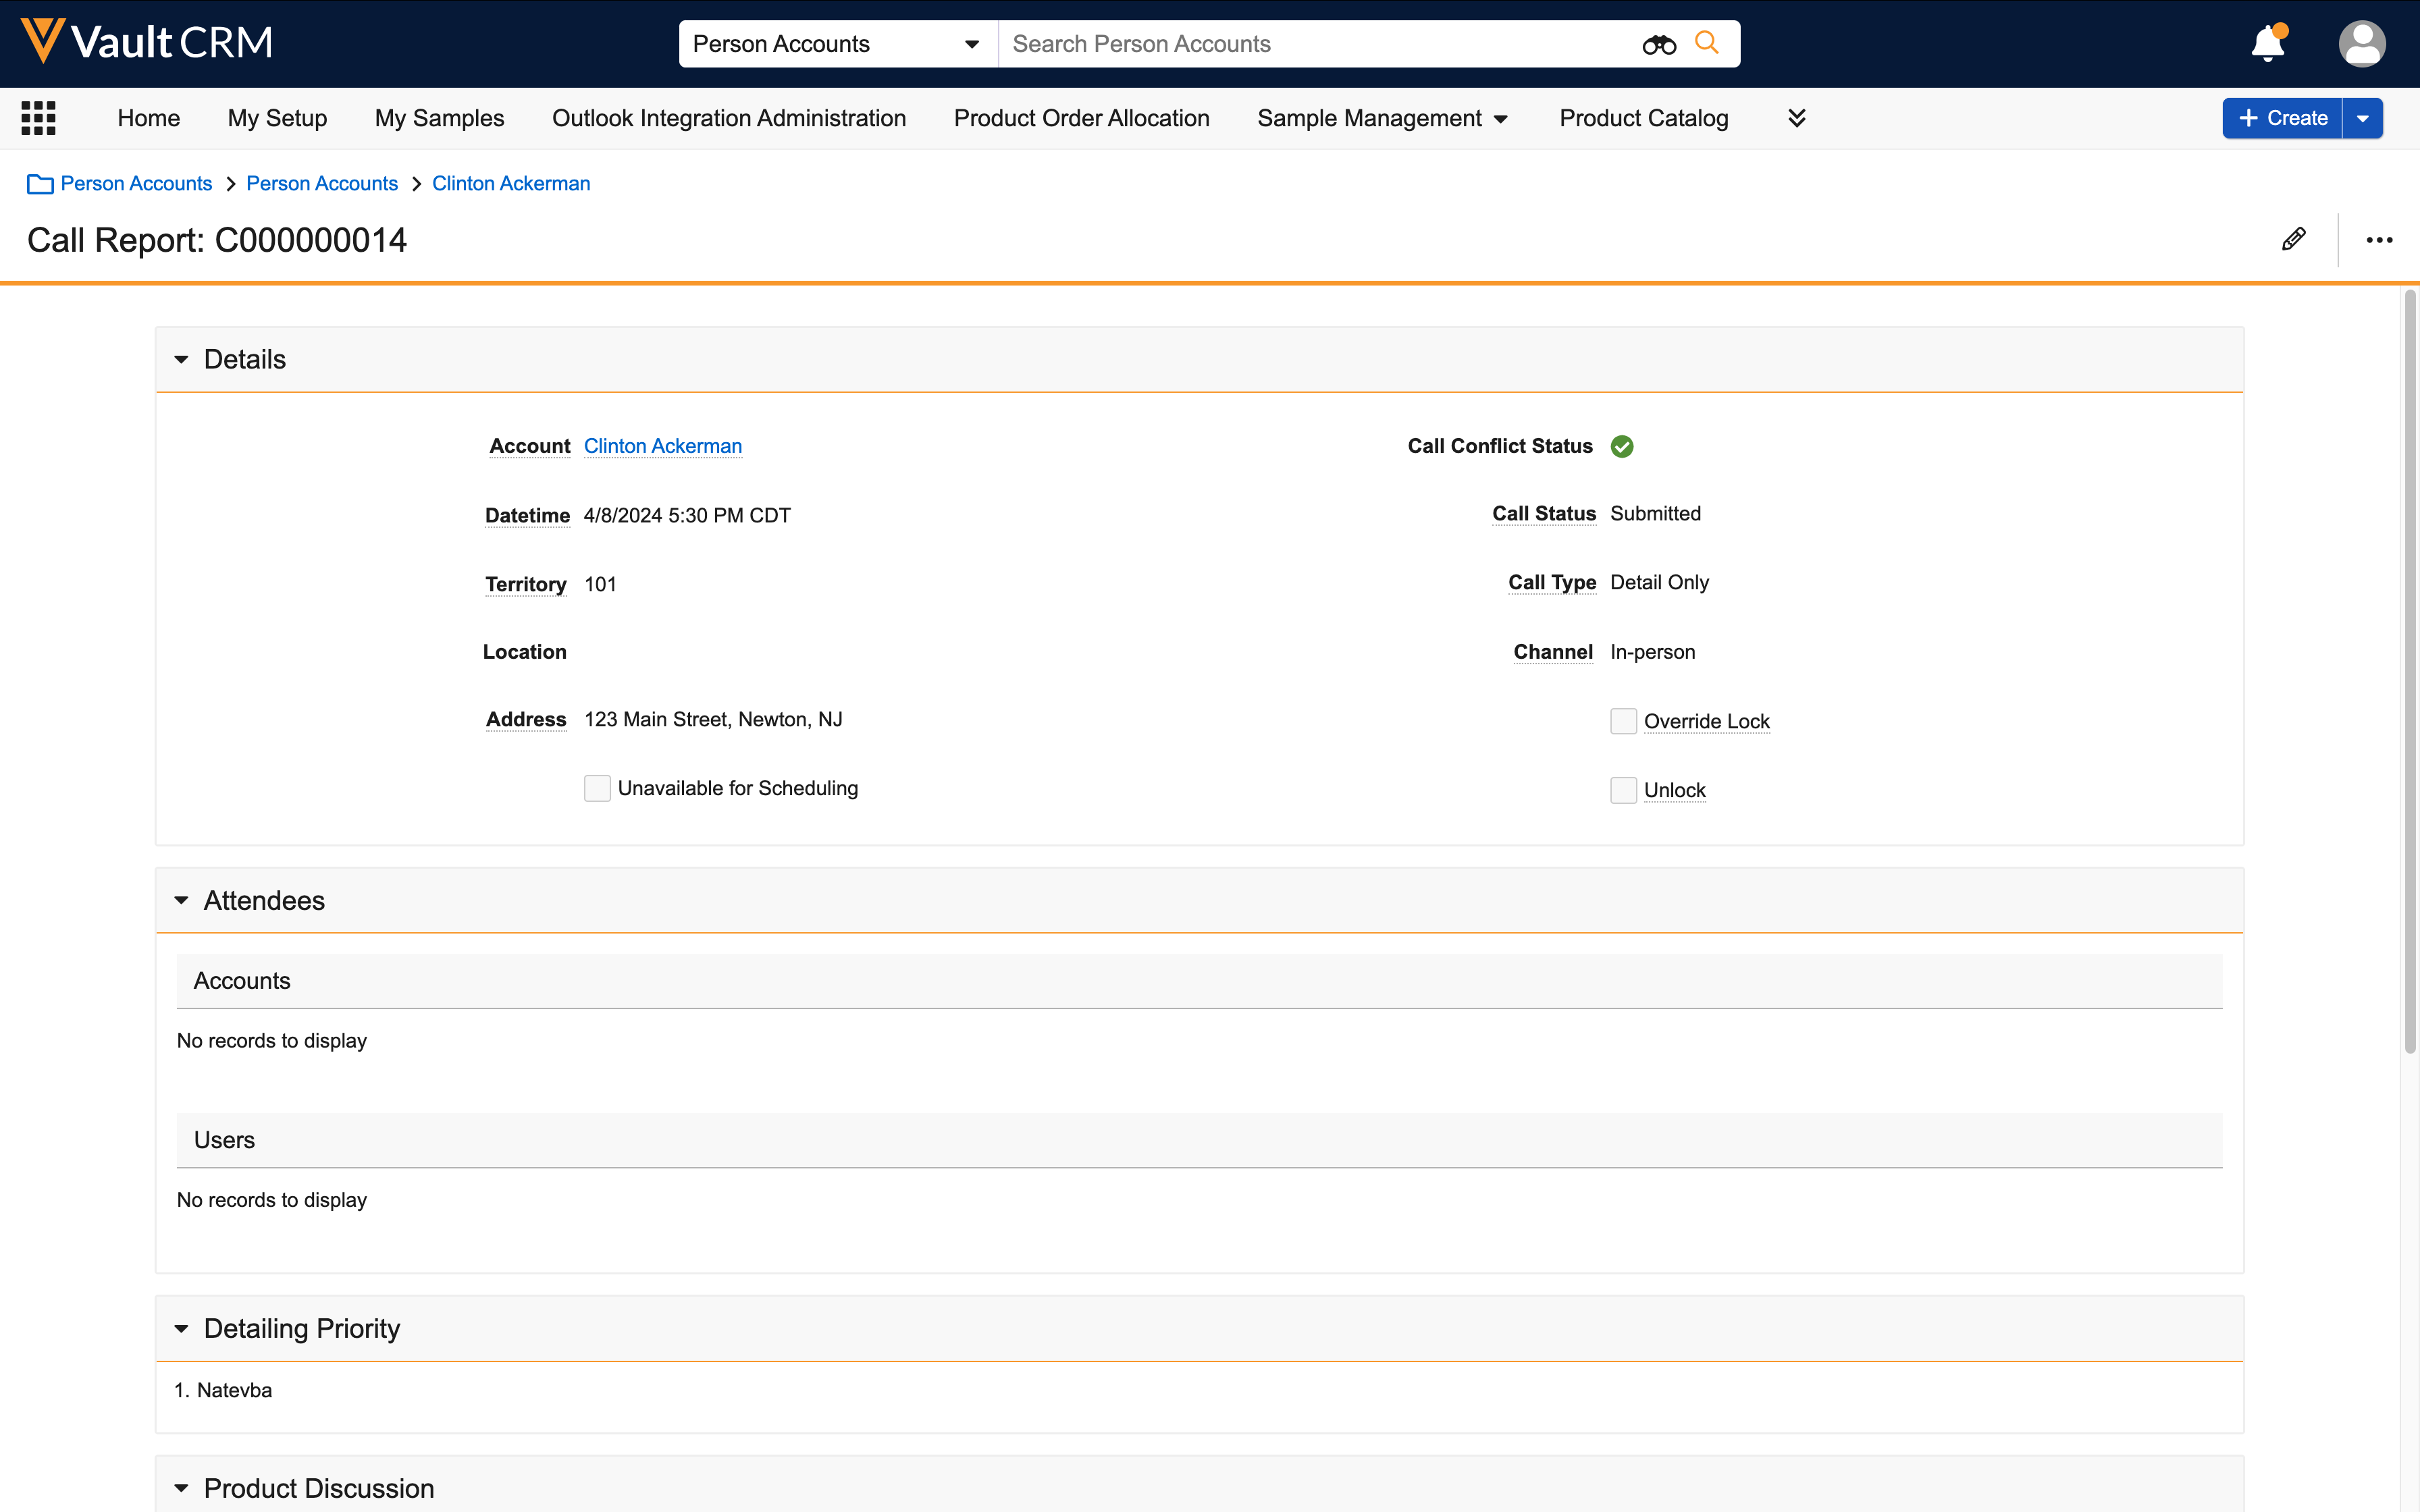Screen dimensions: 2420x1512
Task: Click the green Call Conflict Status checkmark
Action: click(x=1621, y=447)
